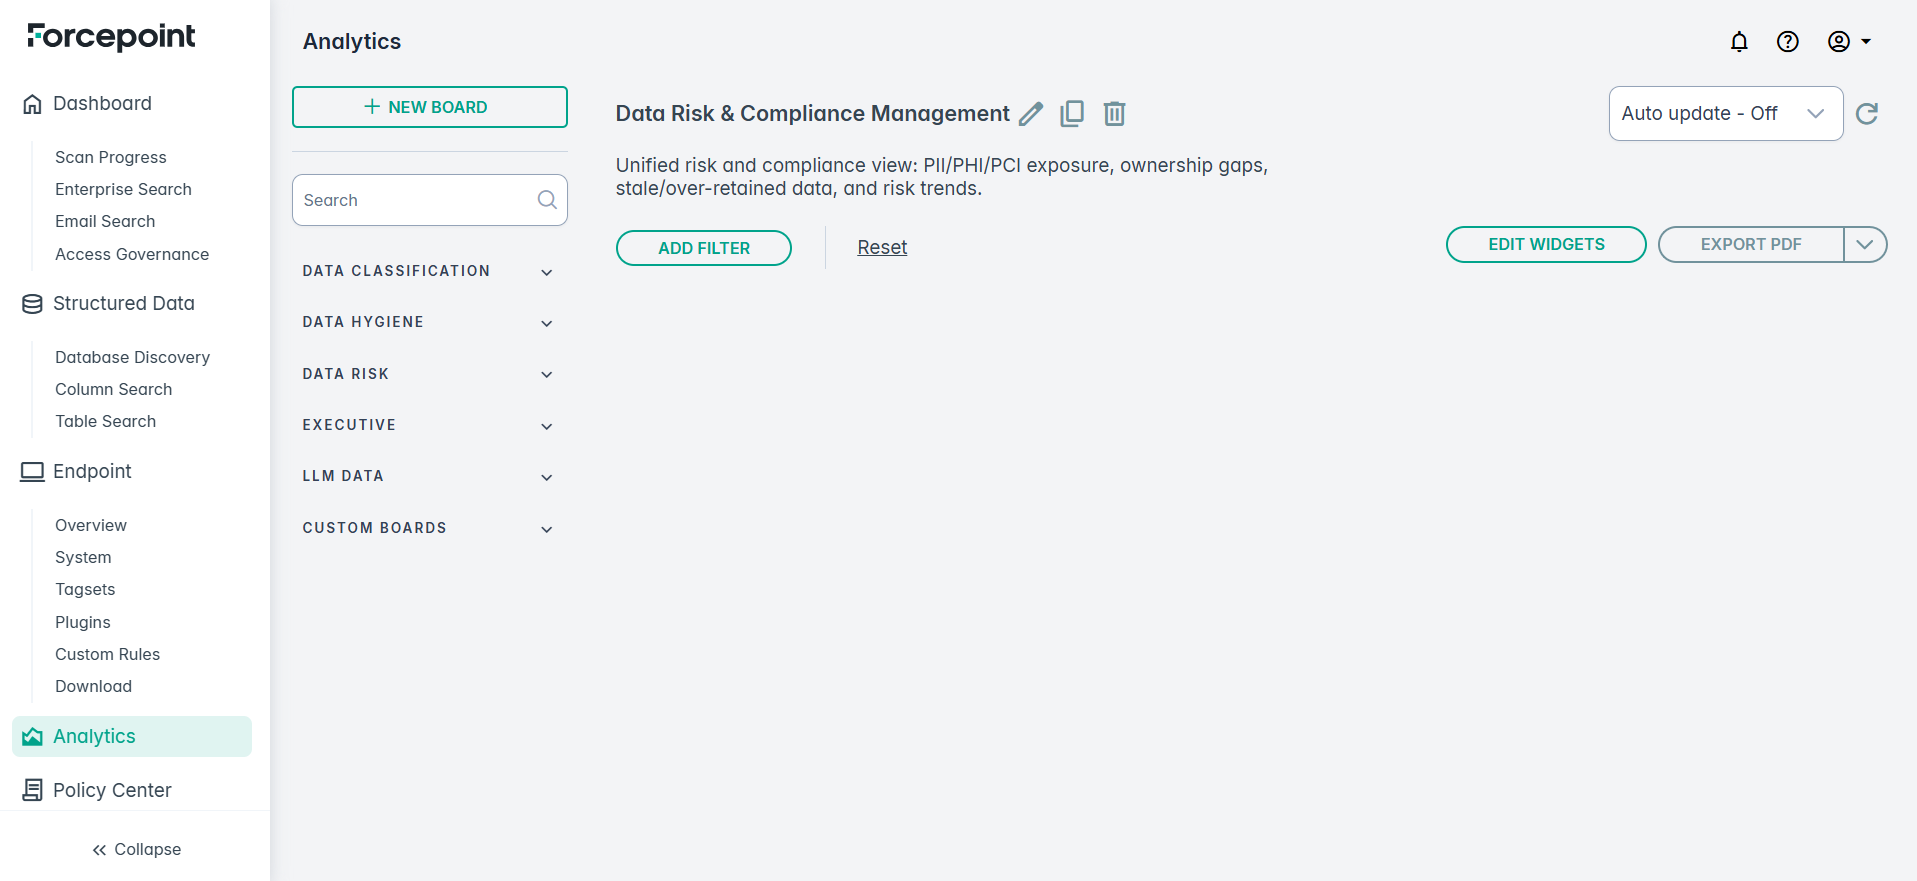Open the user account menu
This screenshot has height=881, width=1917.
tap(1849, 42)
